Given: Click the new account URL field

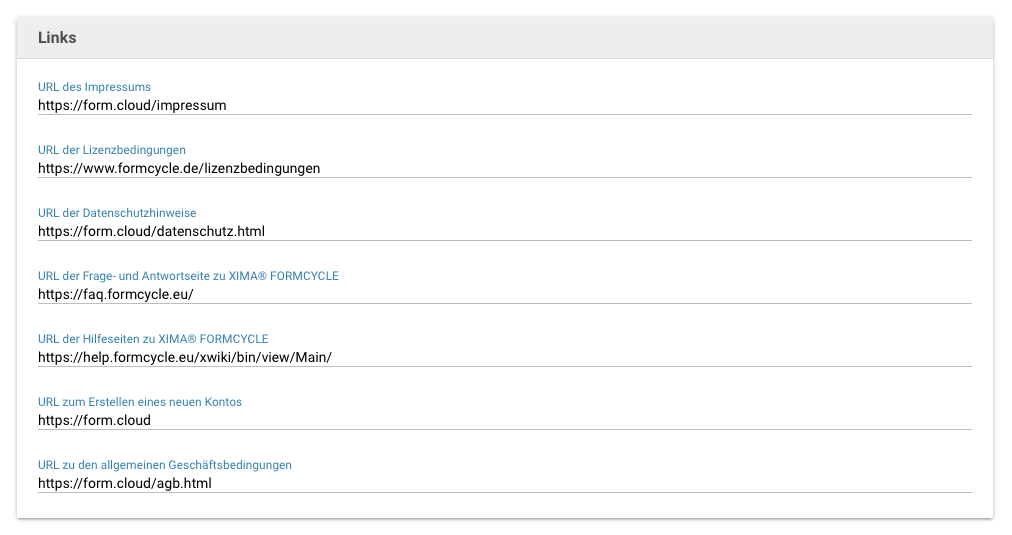Looking at the screenshot, I should click(504, 420).
